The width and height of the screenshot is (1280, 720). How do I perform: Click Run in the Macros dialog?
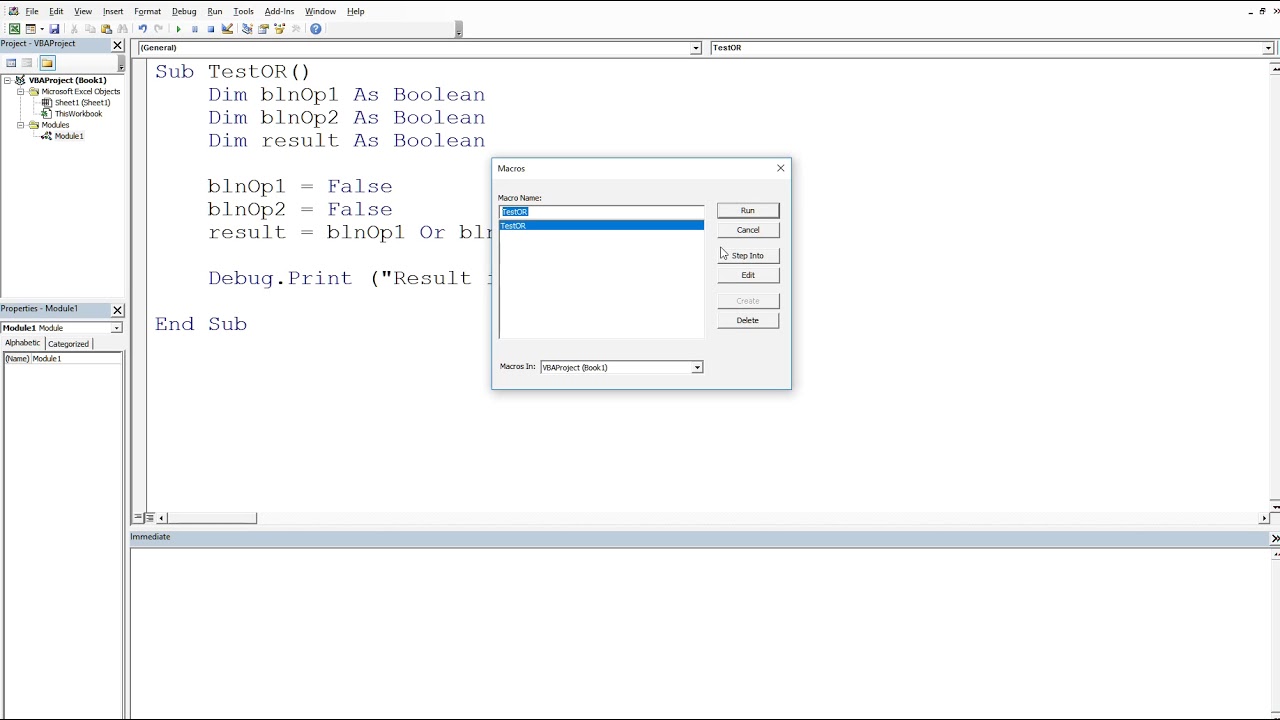tap(748, 210)
